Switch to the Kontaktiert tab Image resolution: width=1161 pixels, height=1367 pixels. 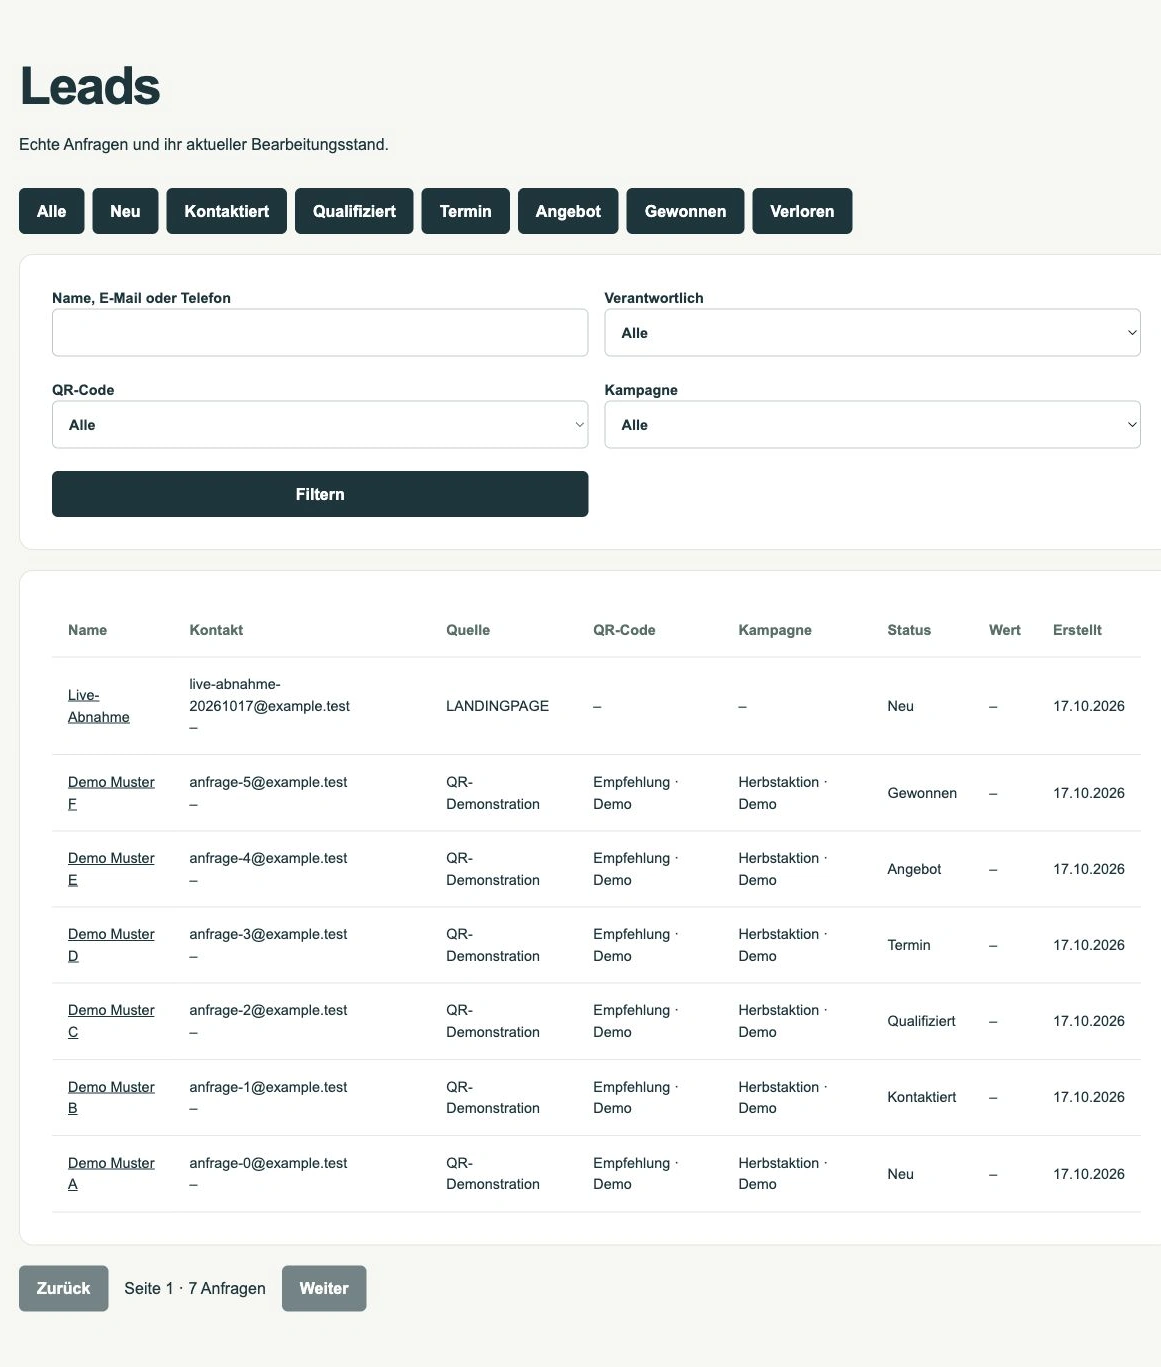point(226,211)
